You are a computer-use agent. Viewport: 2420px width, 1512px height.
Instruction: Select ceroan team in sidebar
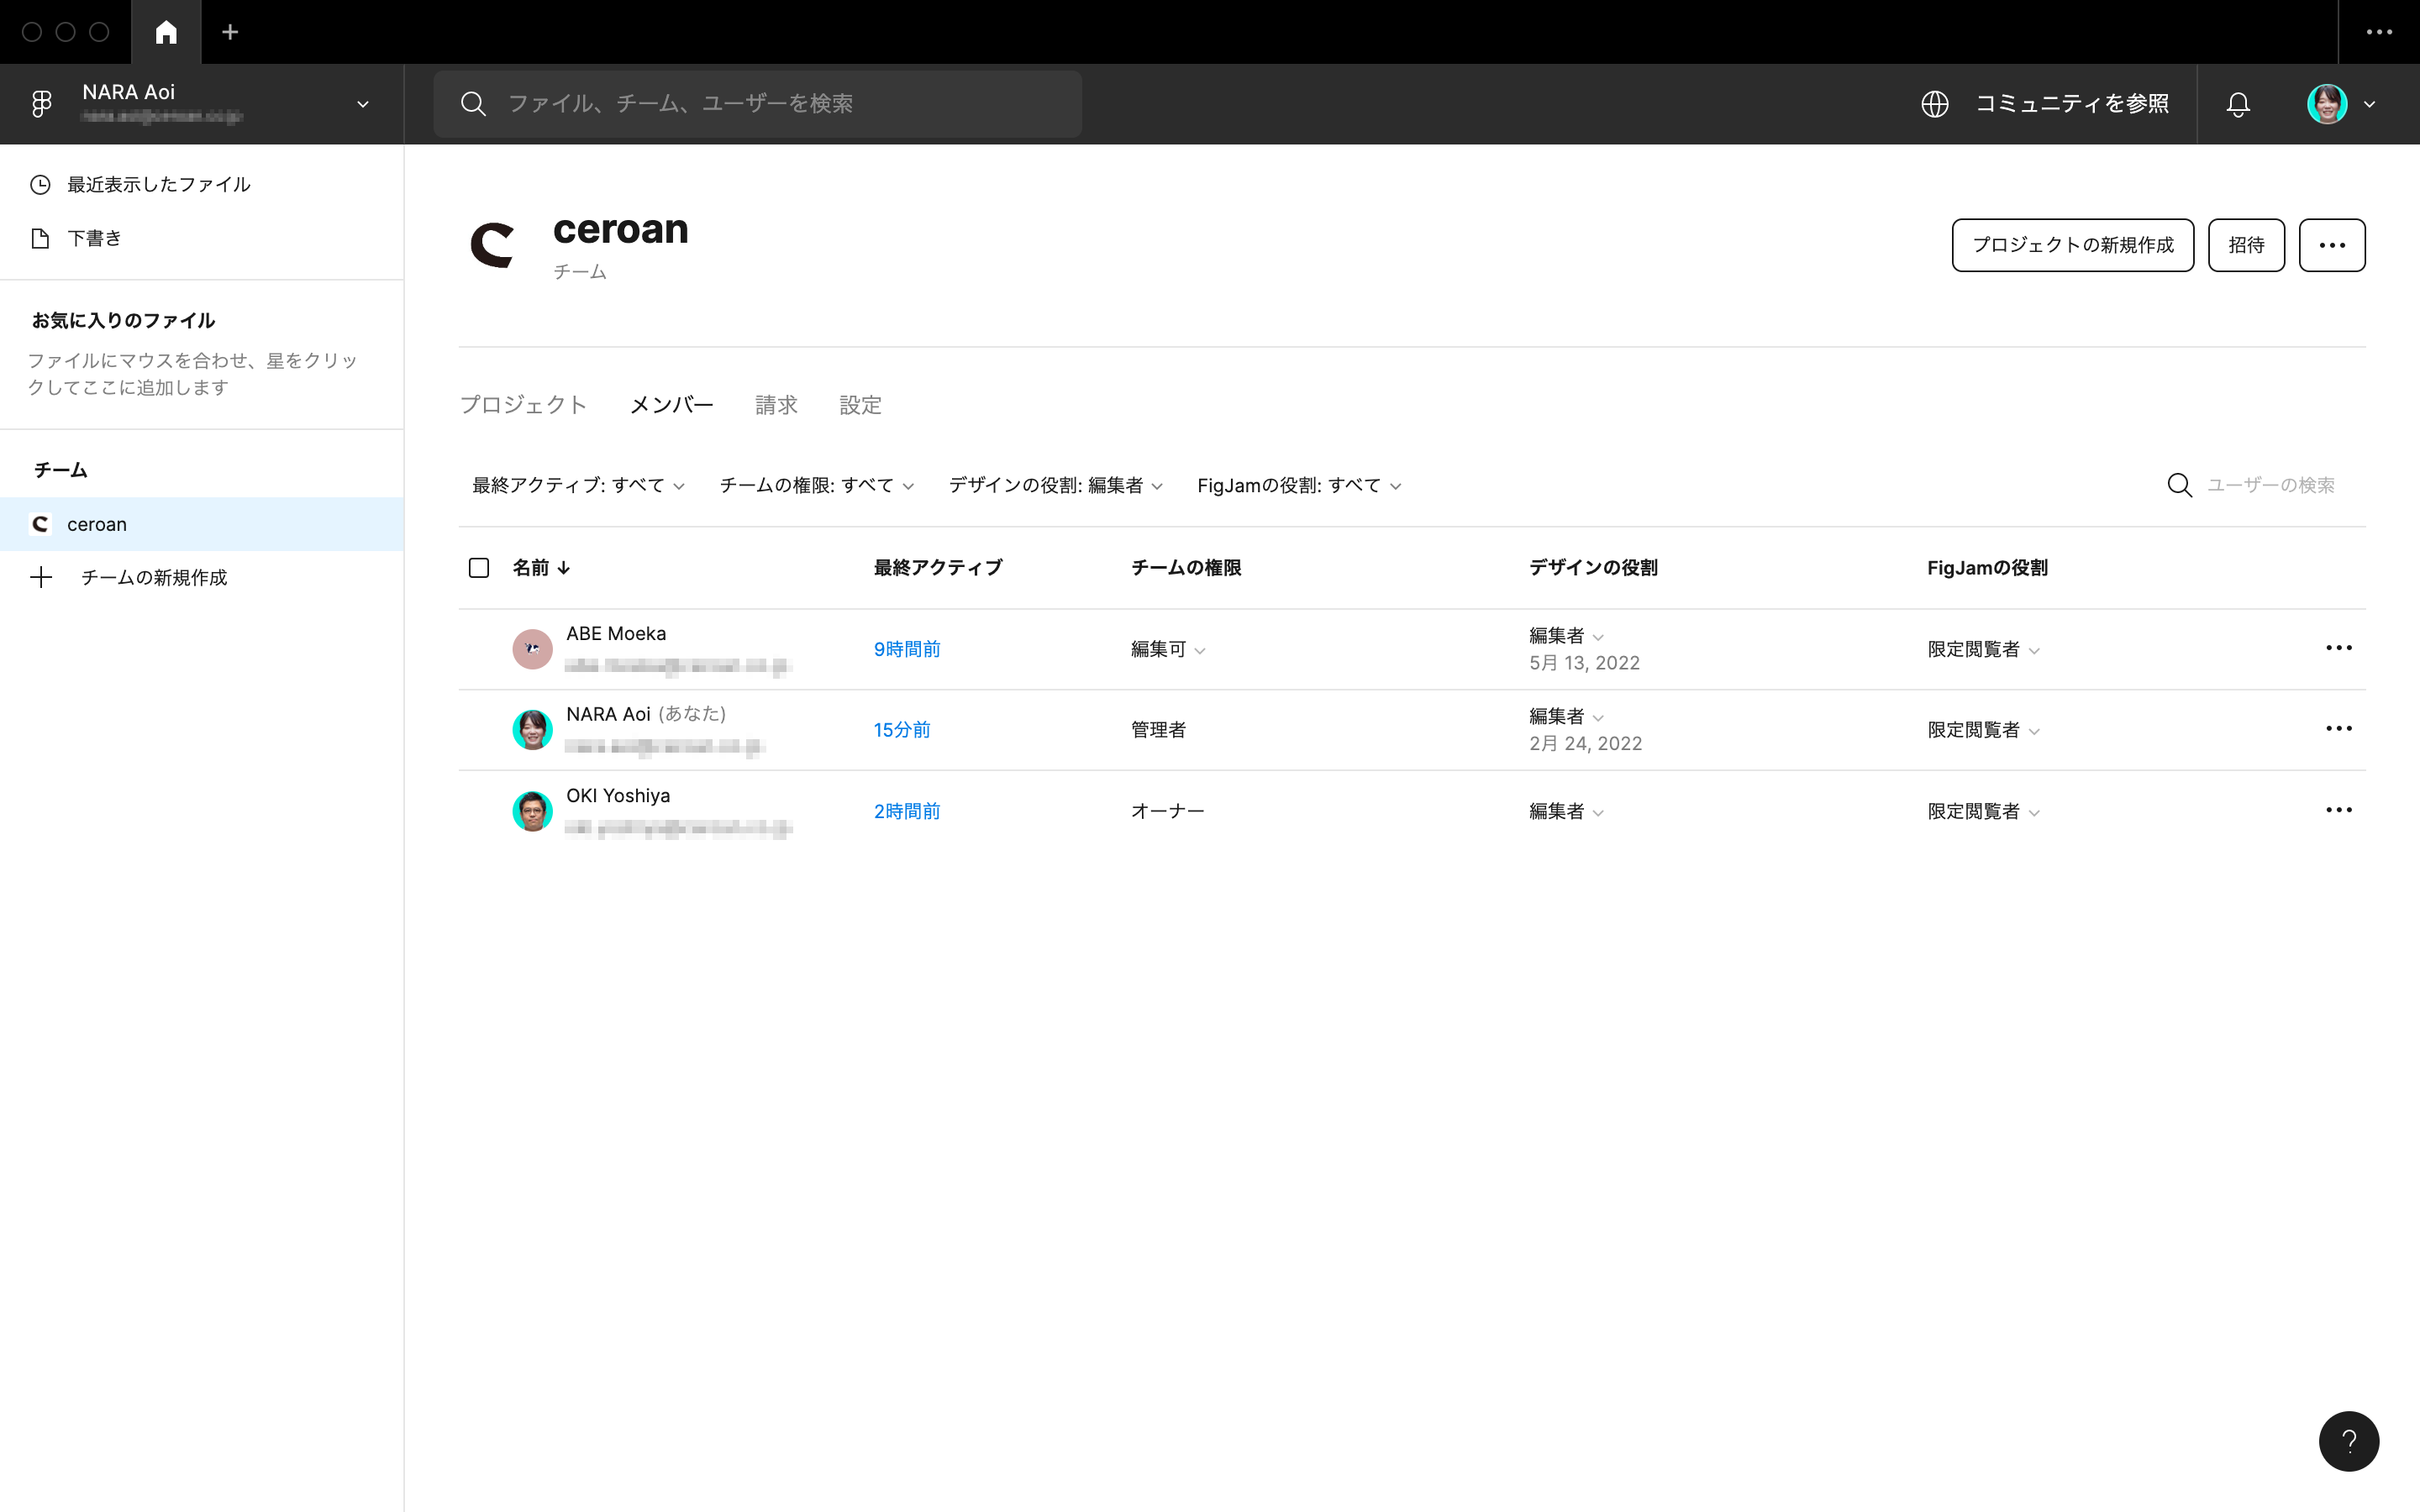(202, 524)
